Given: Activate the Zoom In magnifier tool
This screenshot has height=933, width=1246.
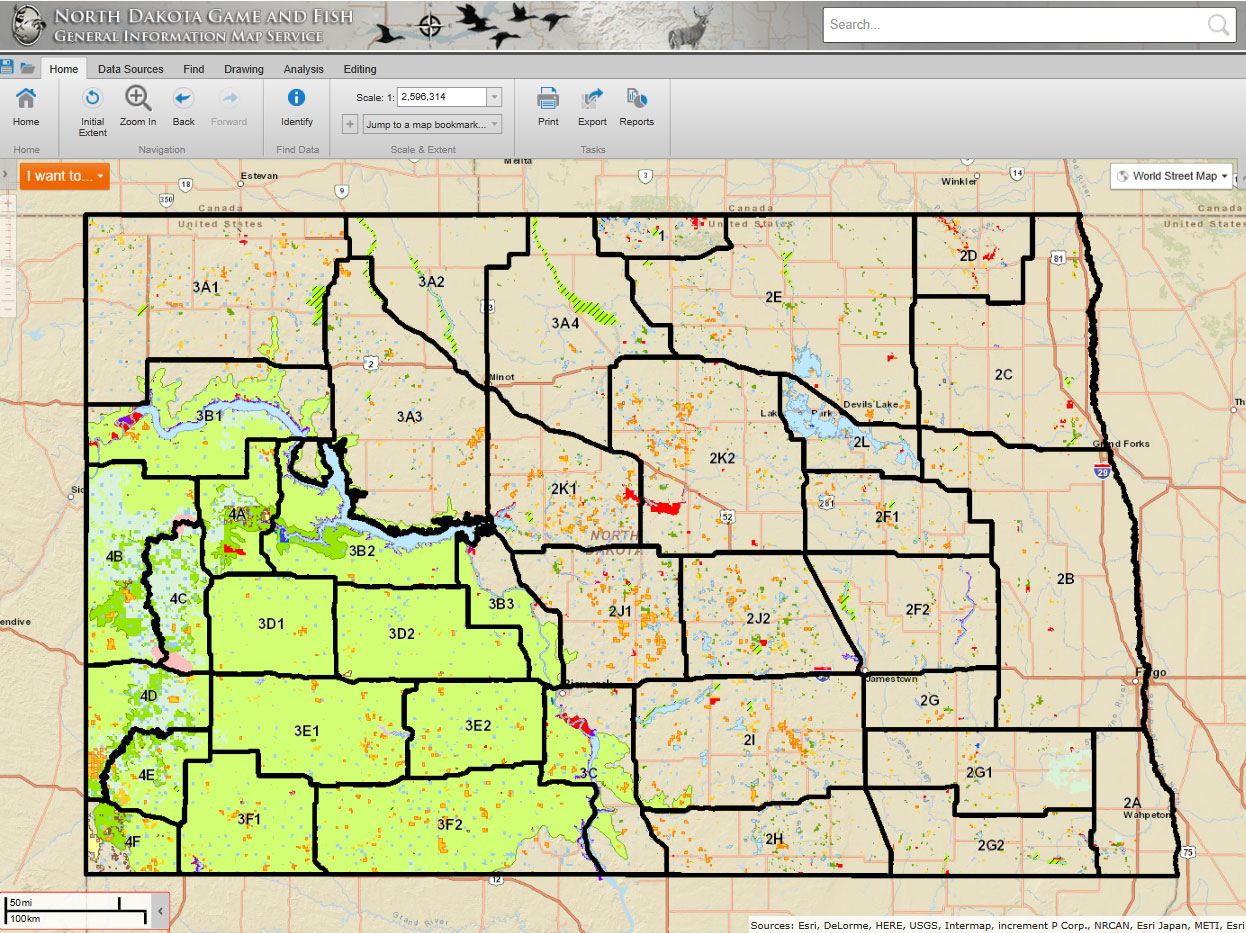Looking at the screenshot, I should click(x=138, y=97).
